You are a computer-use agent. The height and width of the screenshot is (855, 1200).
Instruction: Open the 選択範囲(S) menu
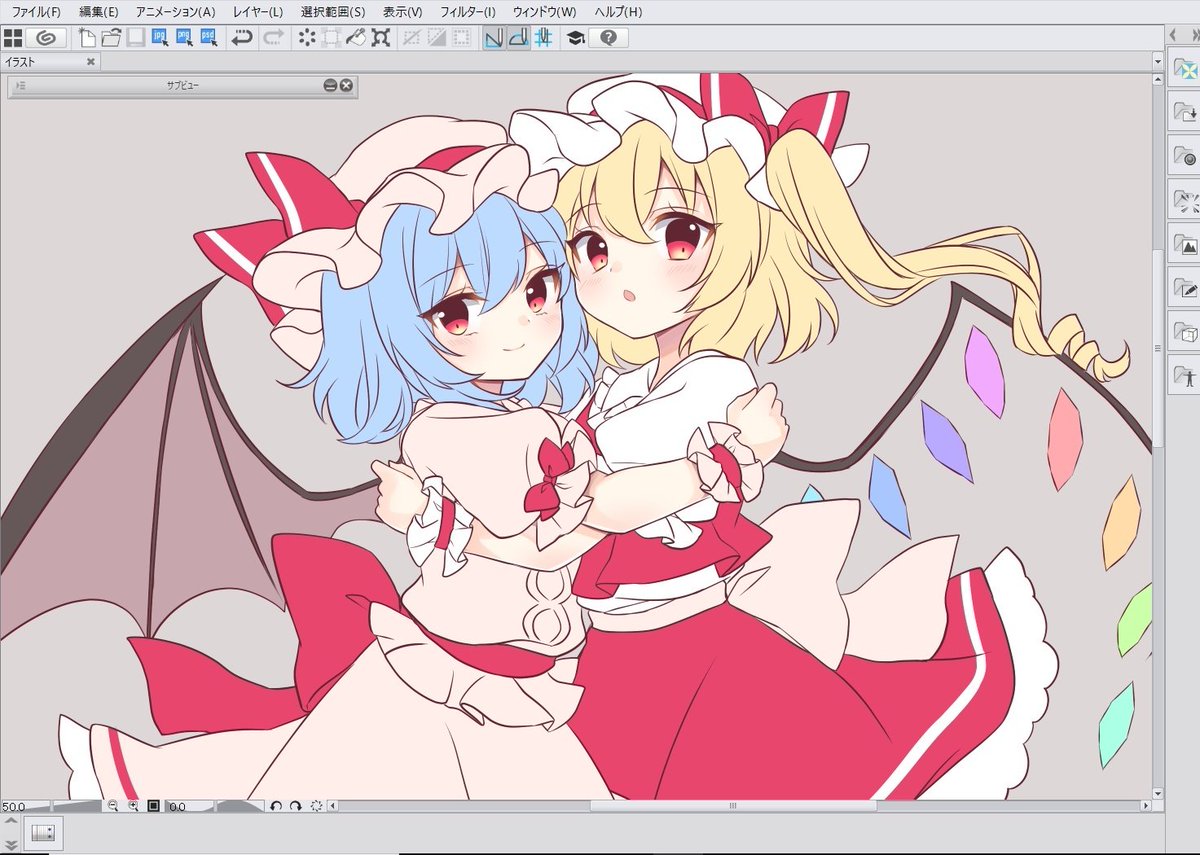click(x=333, y=12)
